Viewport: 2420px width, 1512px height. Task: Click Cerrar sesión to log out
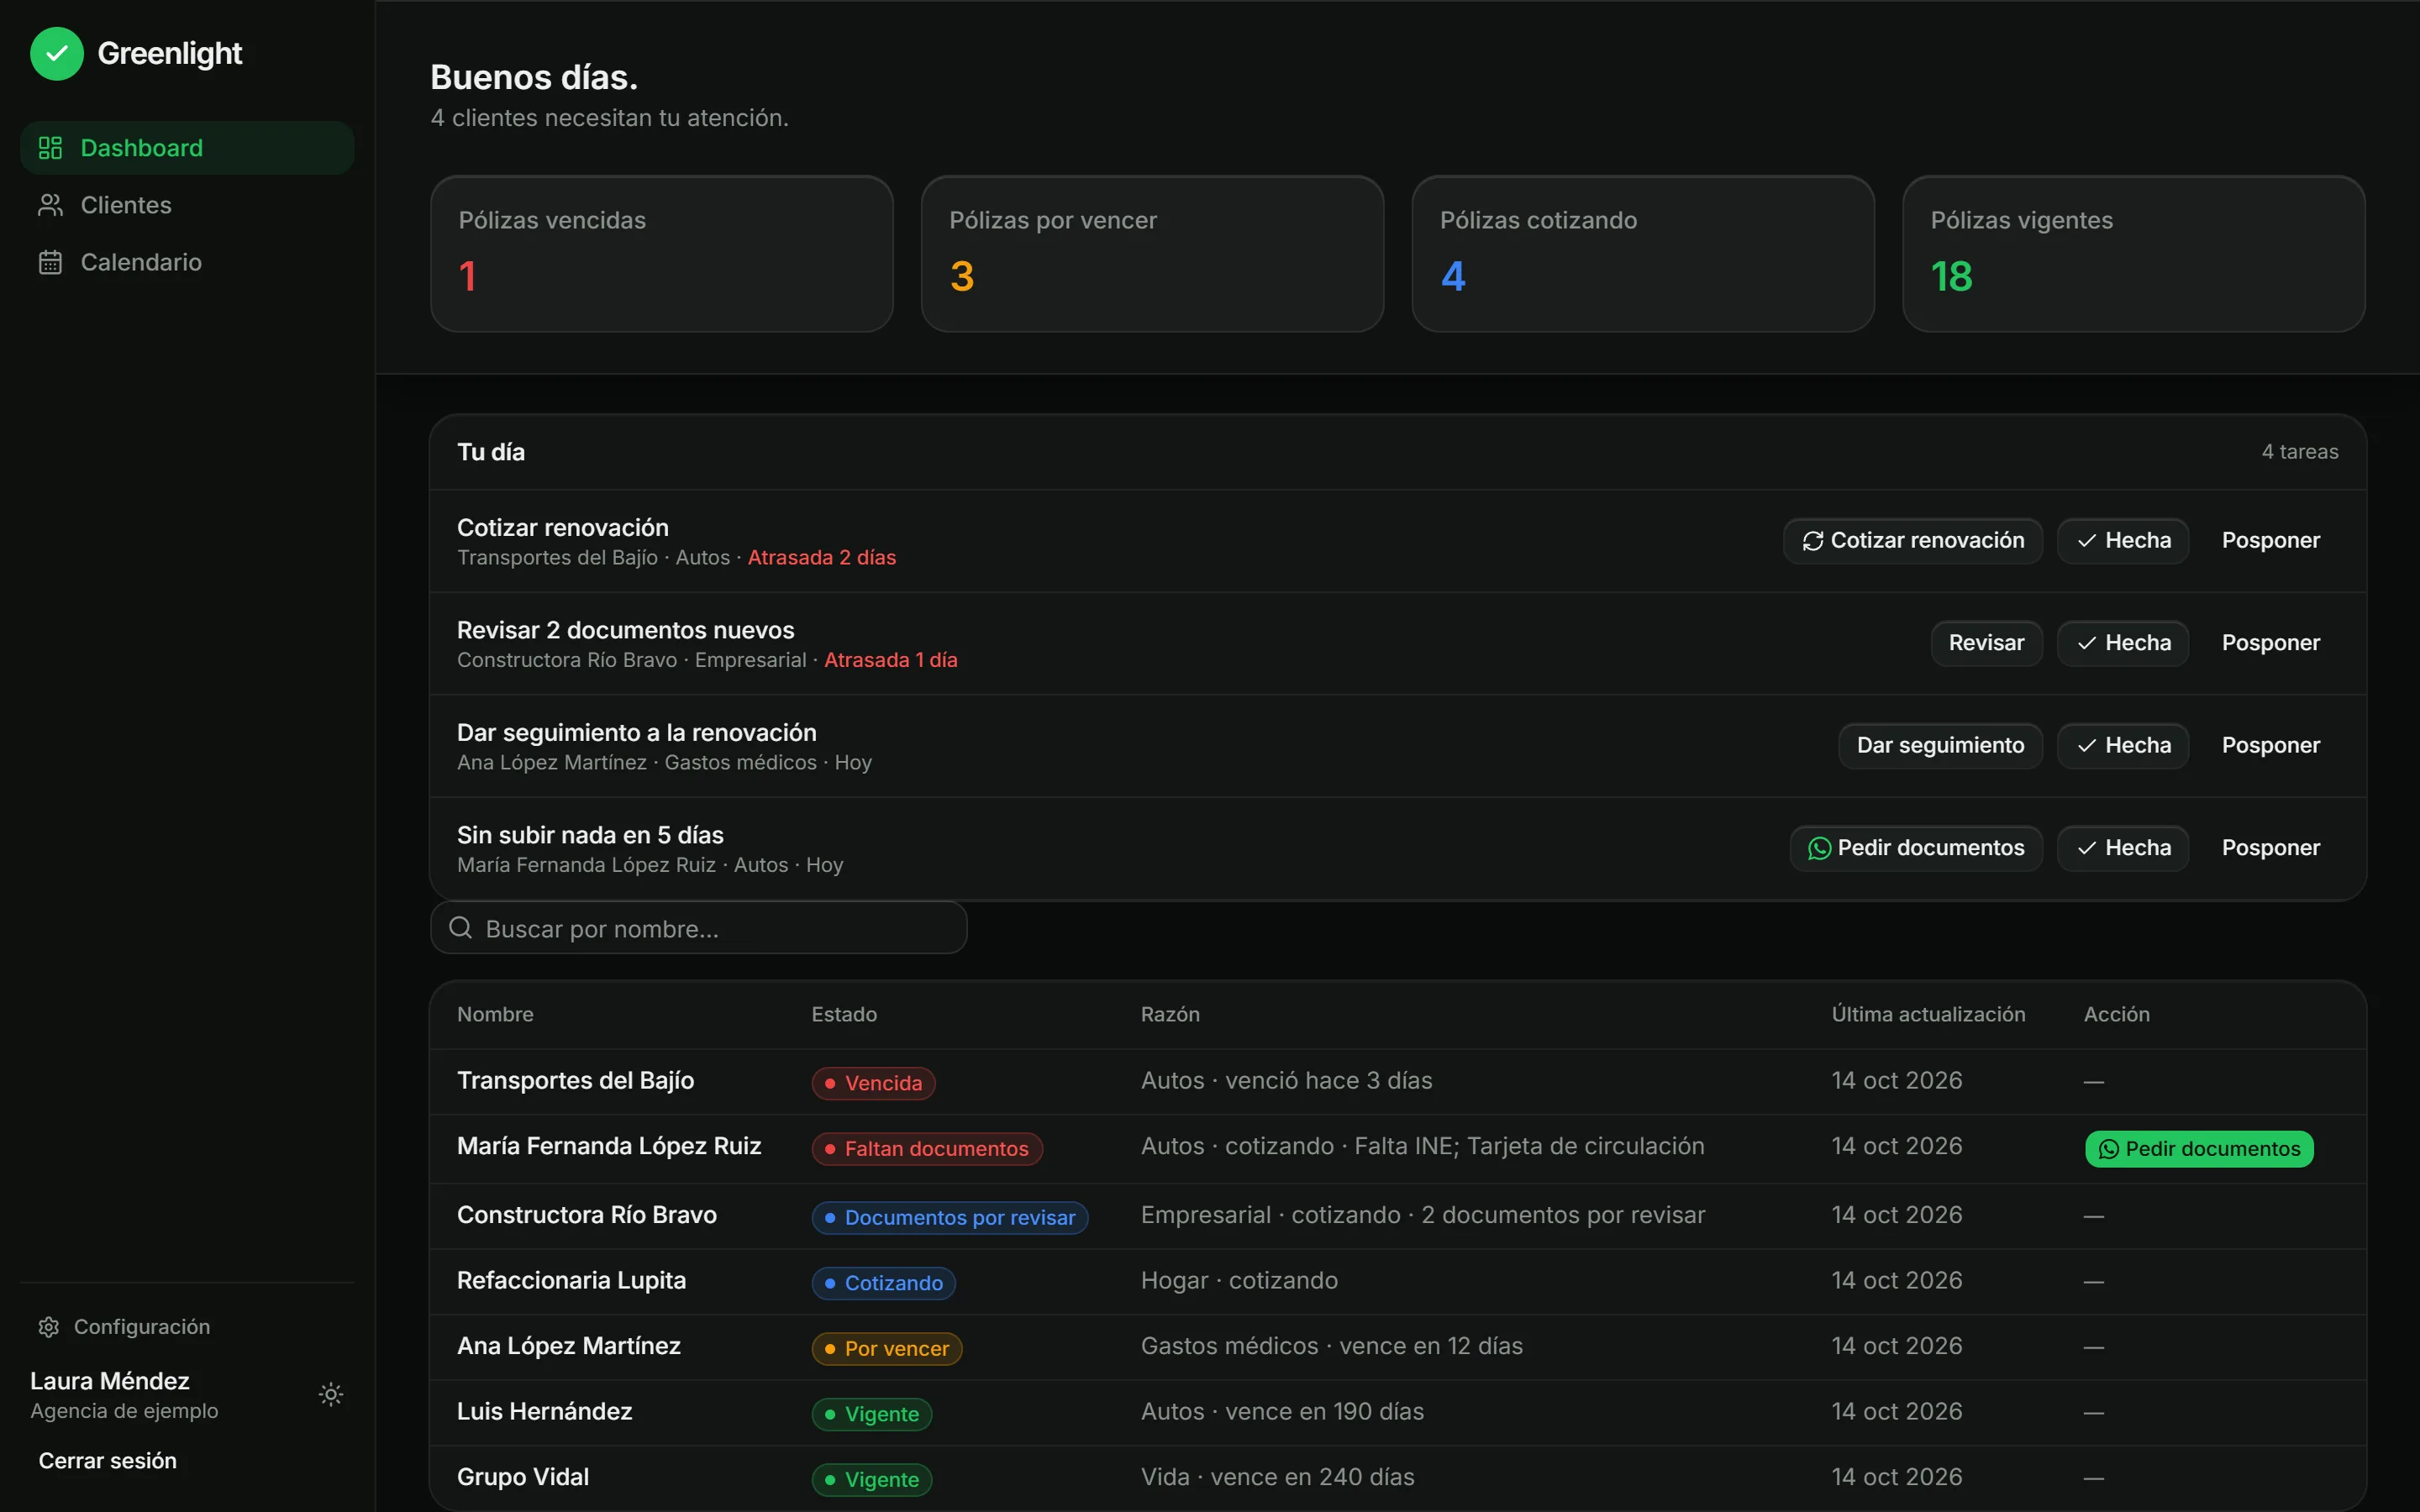[107, 1460]
